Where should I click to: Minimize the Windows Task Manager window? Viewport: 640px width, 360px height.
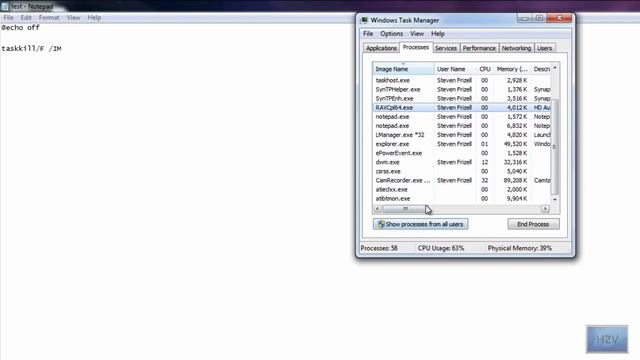pos(524,18)
